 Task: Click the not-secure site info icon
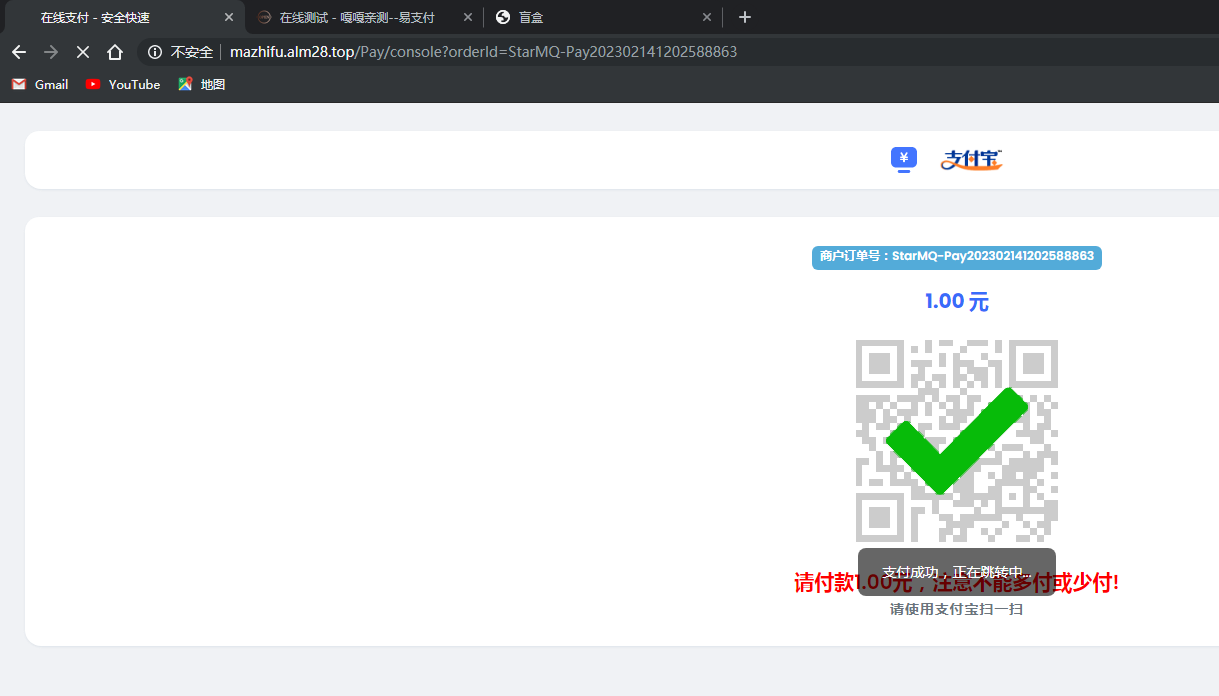click(155, 52)
